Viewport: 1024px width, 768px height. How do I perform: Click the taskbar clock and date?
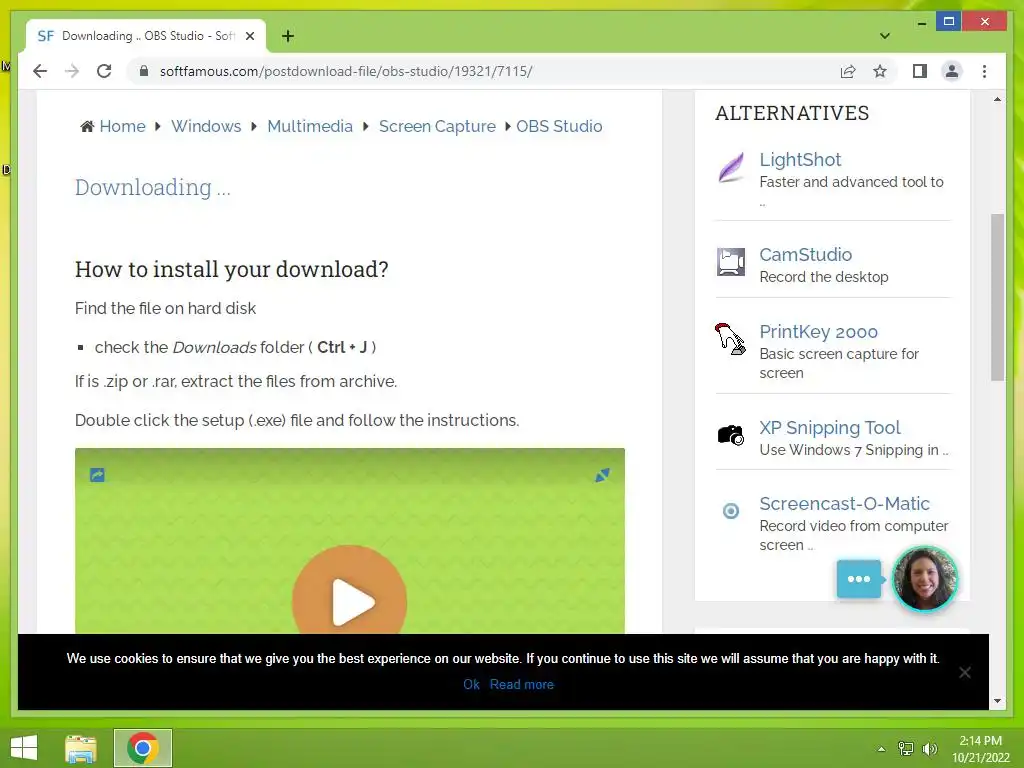[x=980, y=749]
